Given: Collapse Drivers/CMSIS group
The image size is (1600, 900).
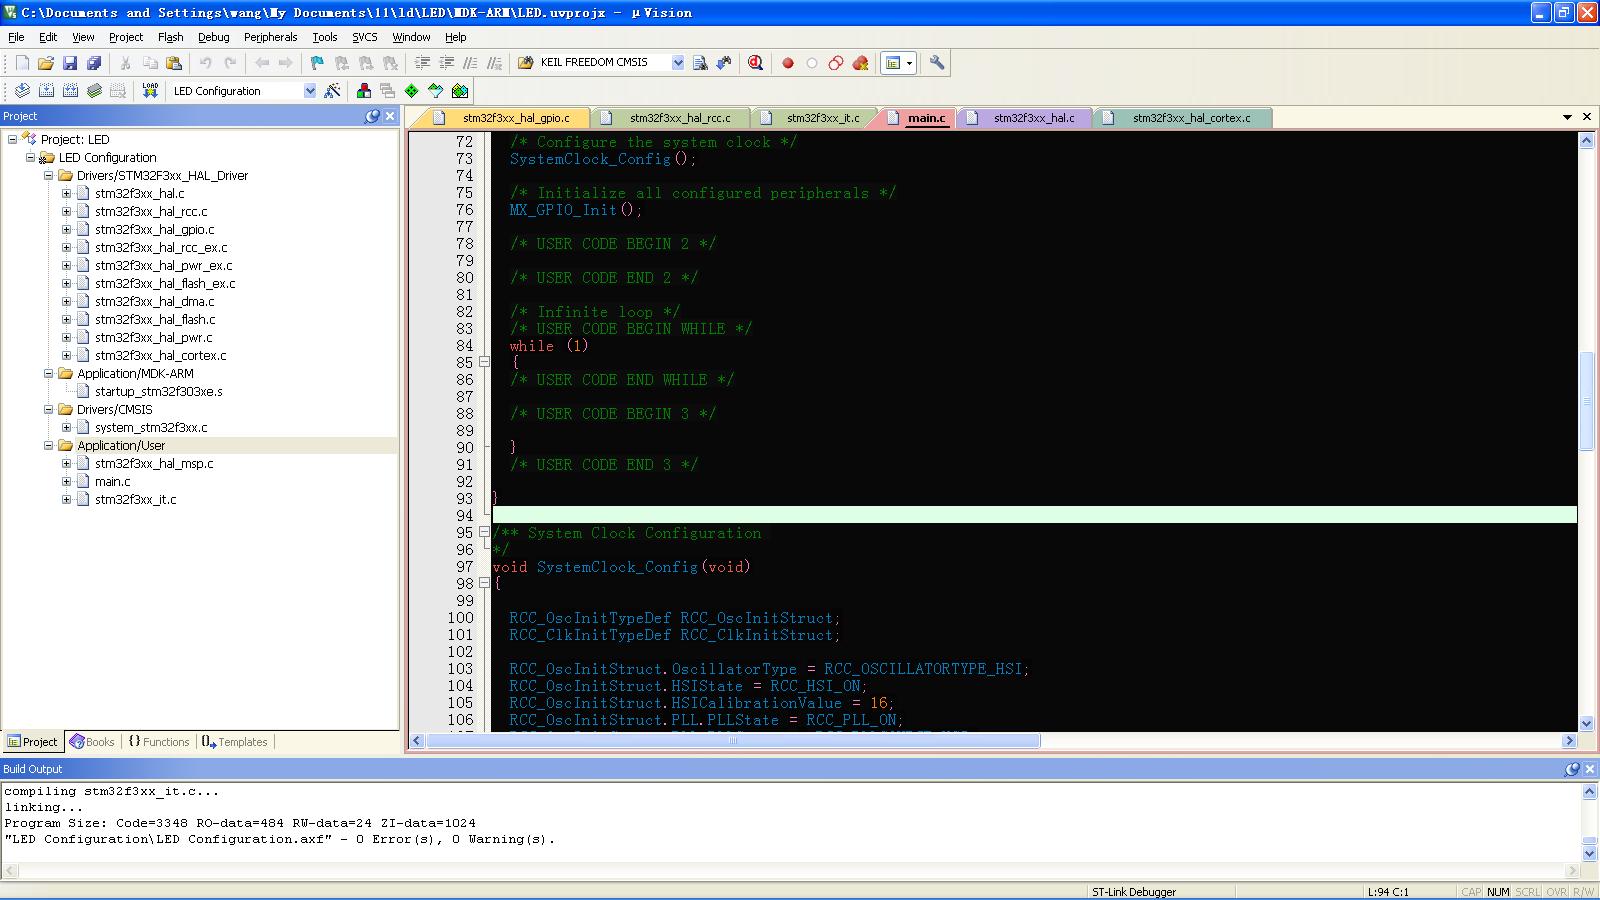Looking at the screenshot, I should tap(48, 409).
